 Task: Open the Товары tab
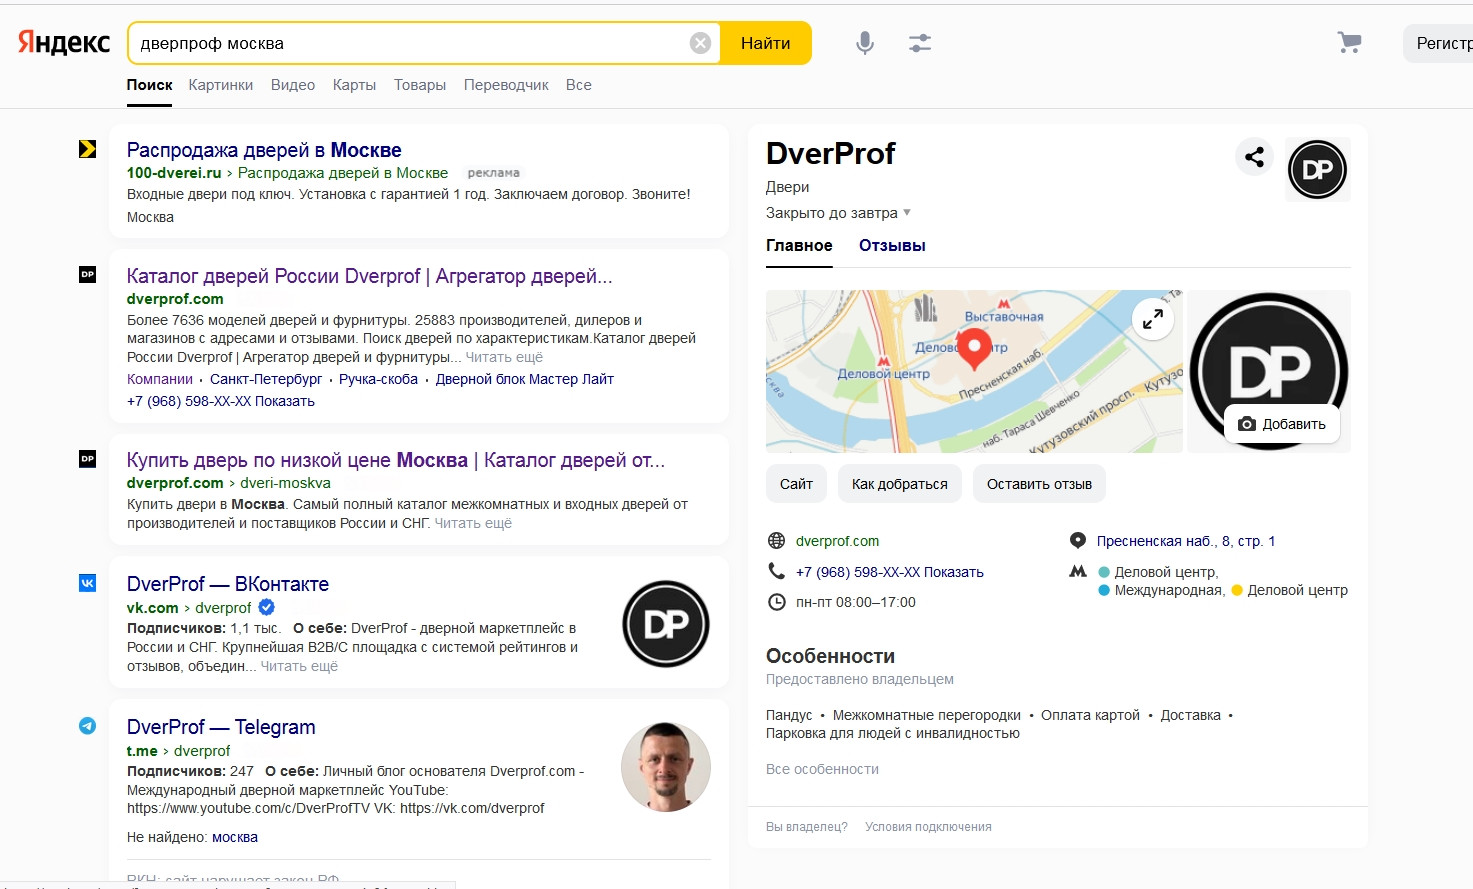click(420, 85)
